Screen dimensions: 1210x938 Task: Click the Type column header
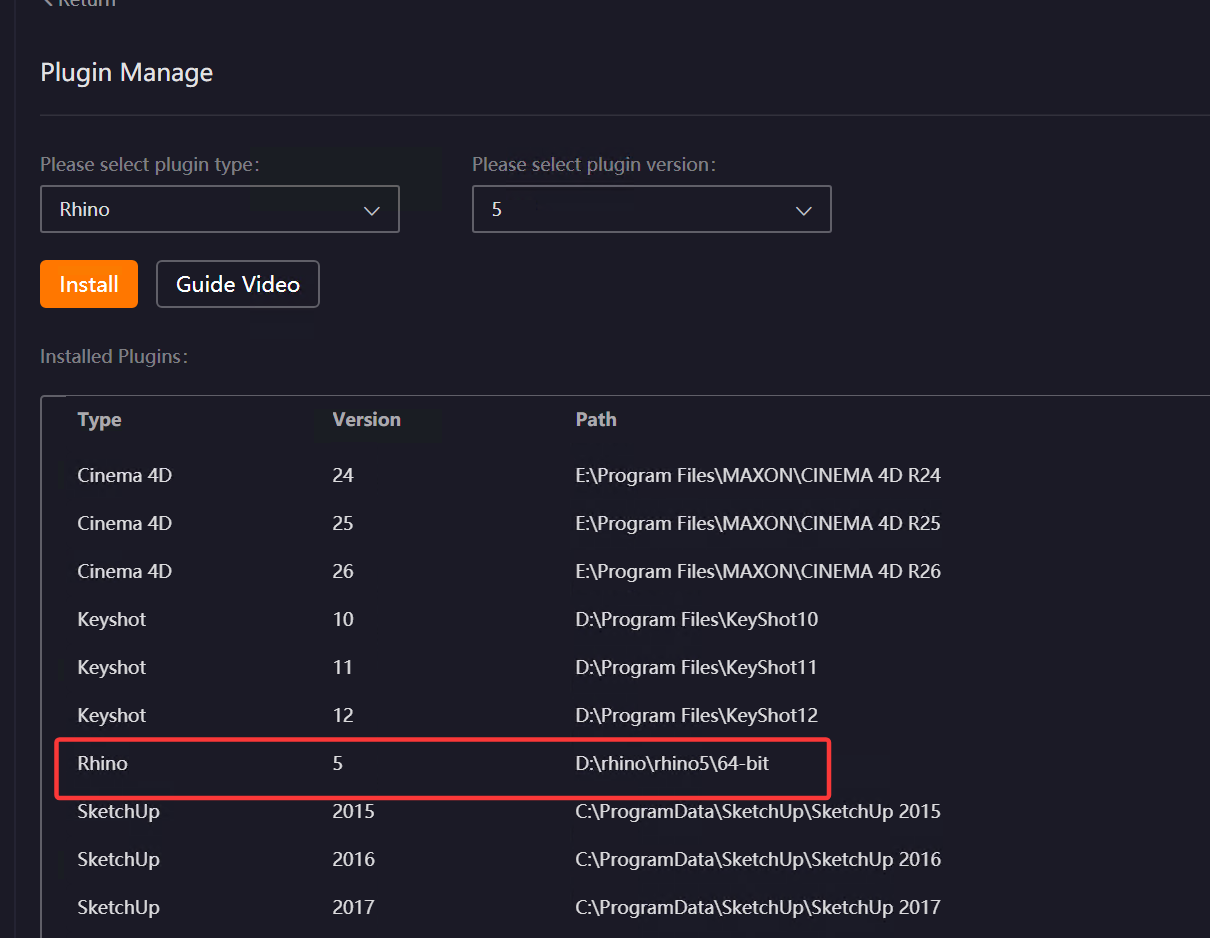pyautogui.click(x=99, y=420)
